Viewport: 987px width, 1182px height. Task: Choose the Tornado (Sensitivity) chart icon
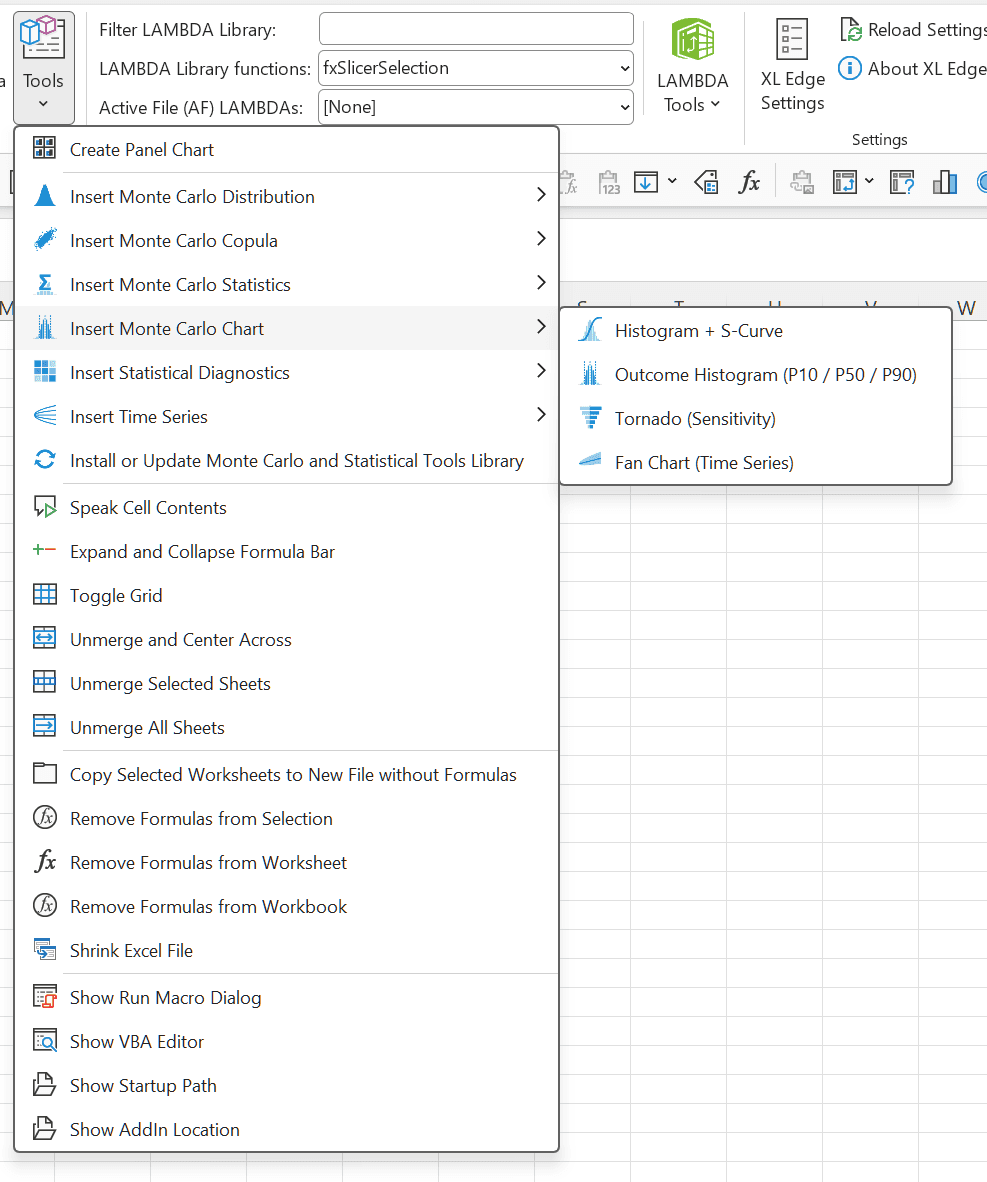[x=590, y=418]
